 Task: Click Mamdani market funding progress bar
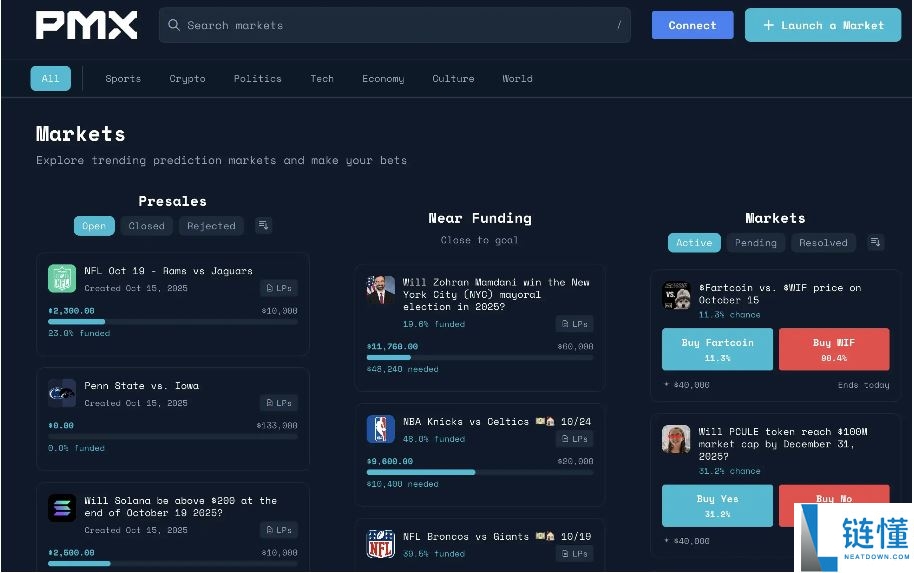[x=480, y=357]
